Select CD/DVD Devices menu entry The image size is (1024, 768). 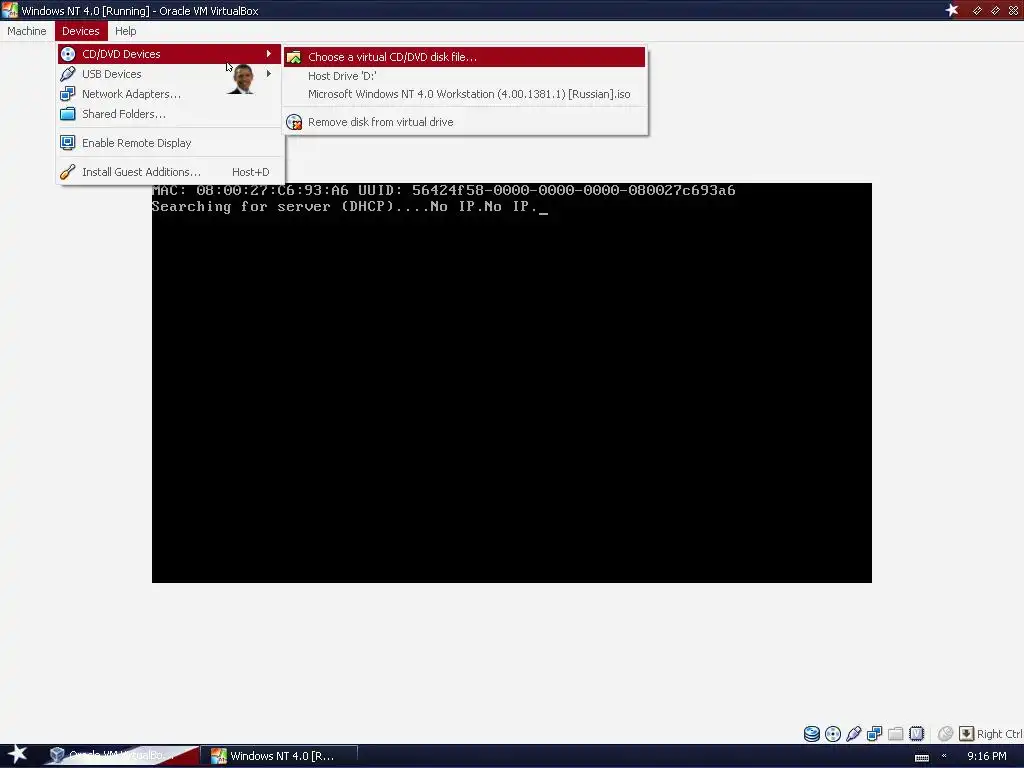[x=170, y=54]
